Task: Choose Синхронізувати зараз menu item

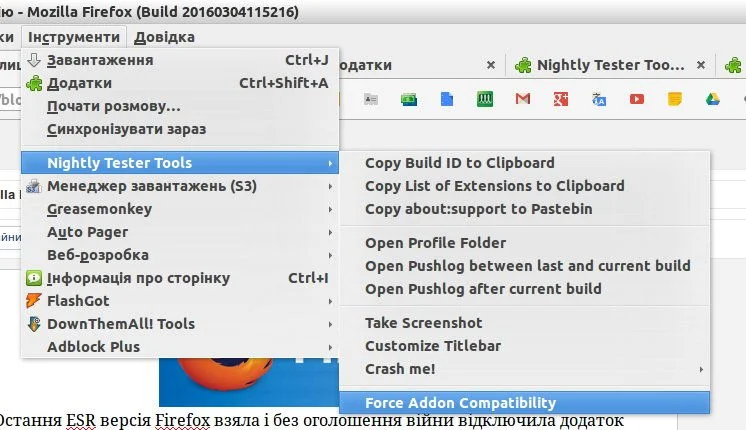Action: pos(180,129)
